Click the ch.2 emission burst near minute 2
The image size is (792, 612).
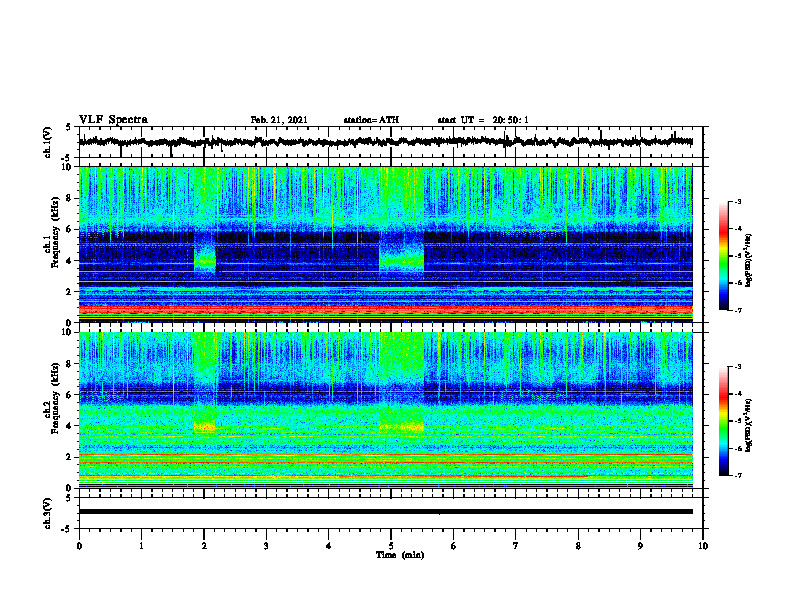(x=205, y=426)
